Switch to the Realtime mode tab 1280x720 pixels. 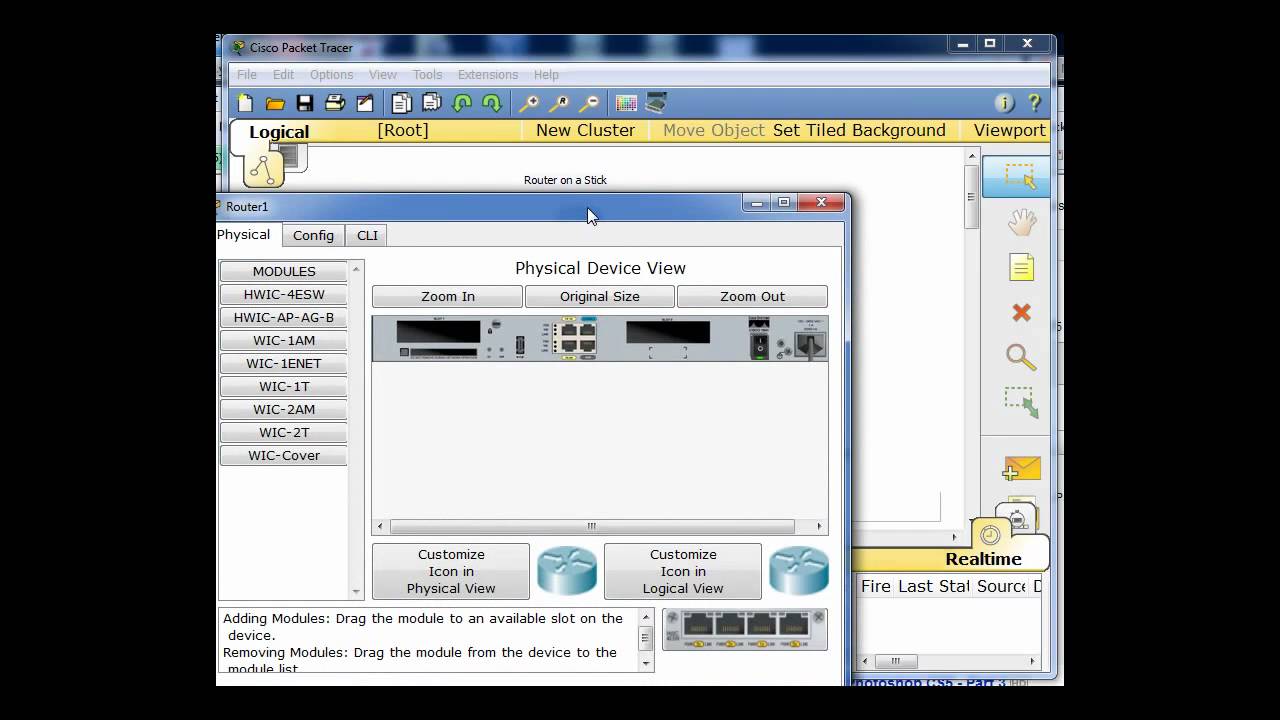[984, 559]
